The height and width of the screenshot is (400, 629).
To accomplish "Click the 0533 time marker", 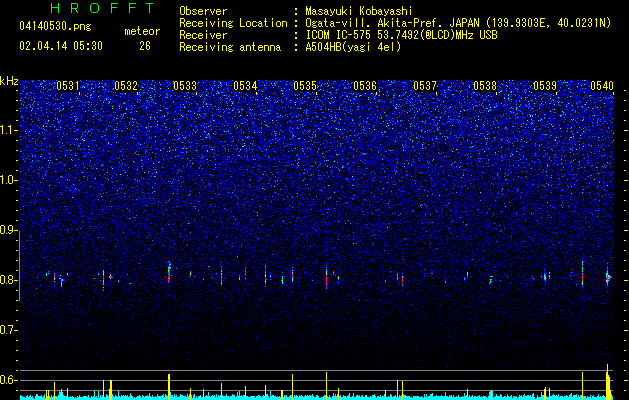I will [x=185, y=86].
